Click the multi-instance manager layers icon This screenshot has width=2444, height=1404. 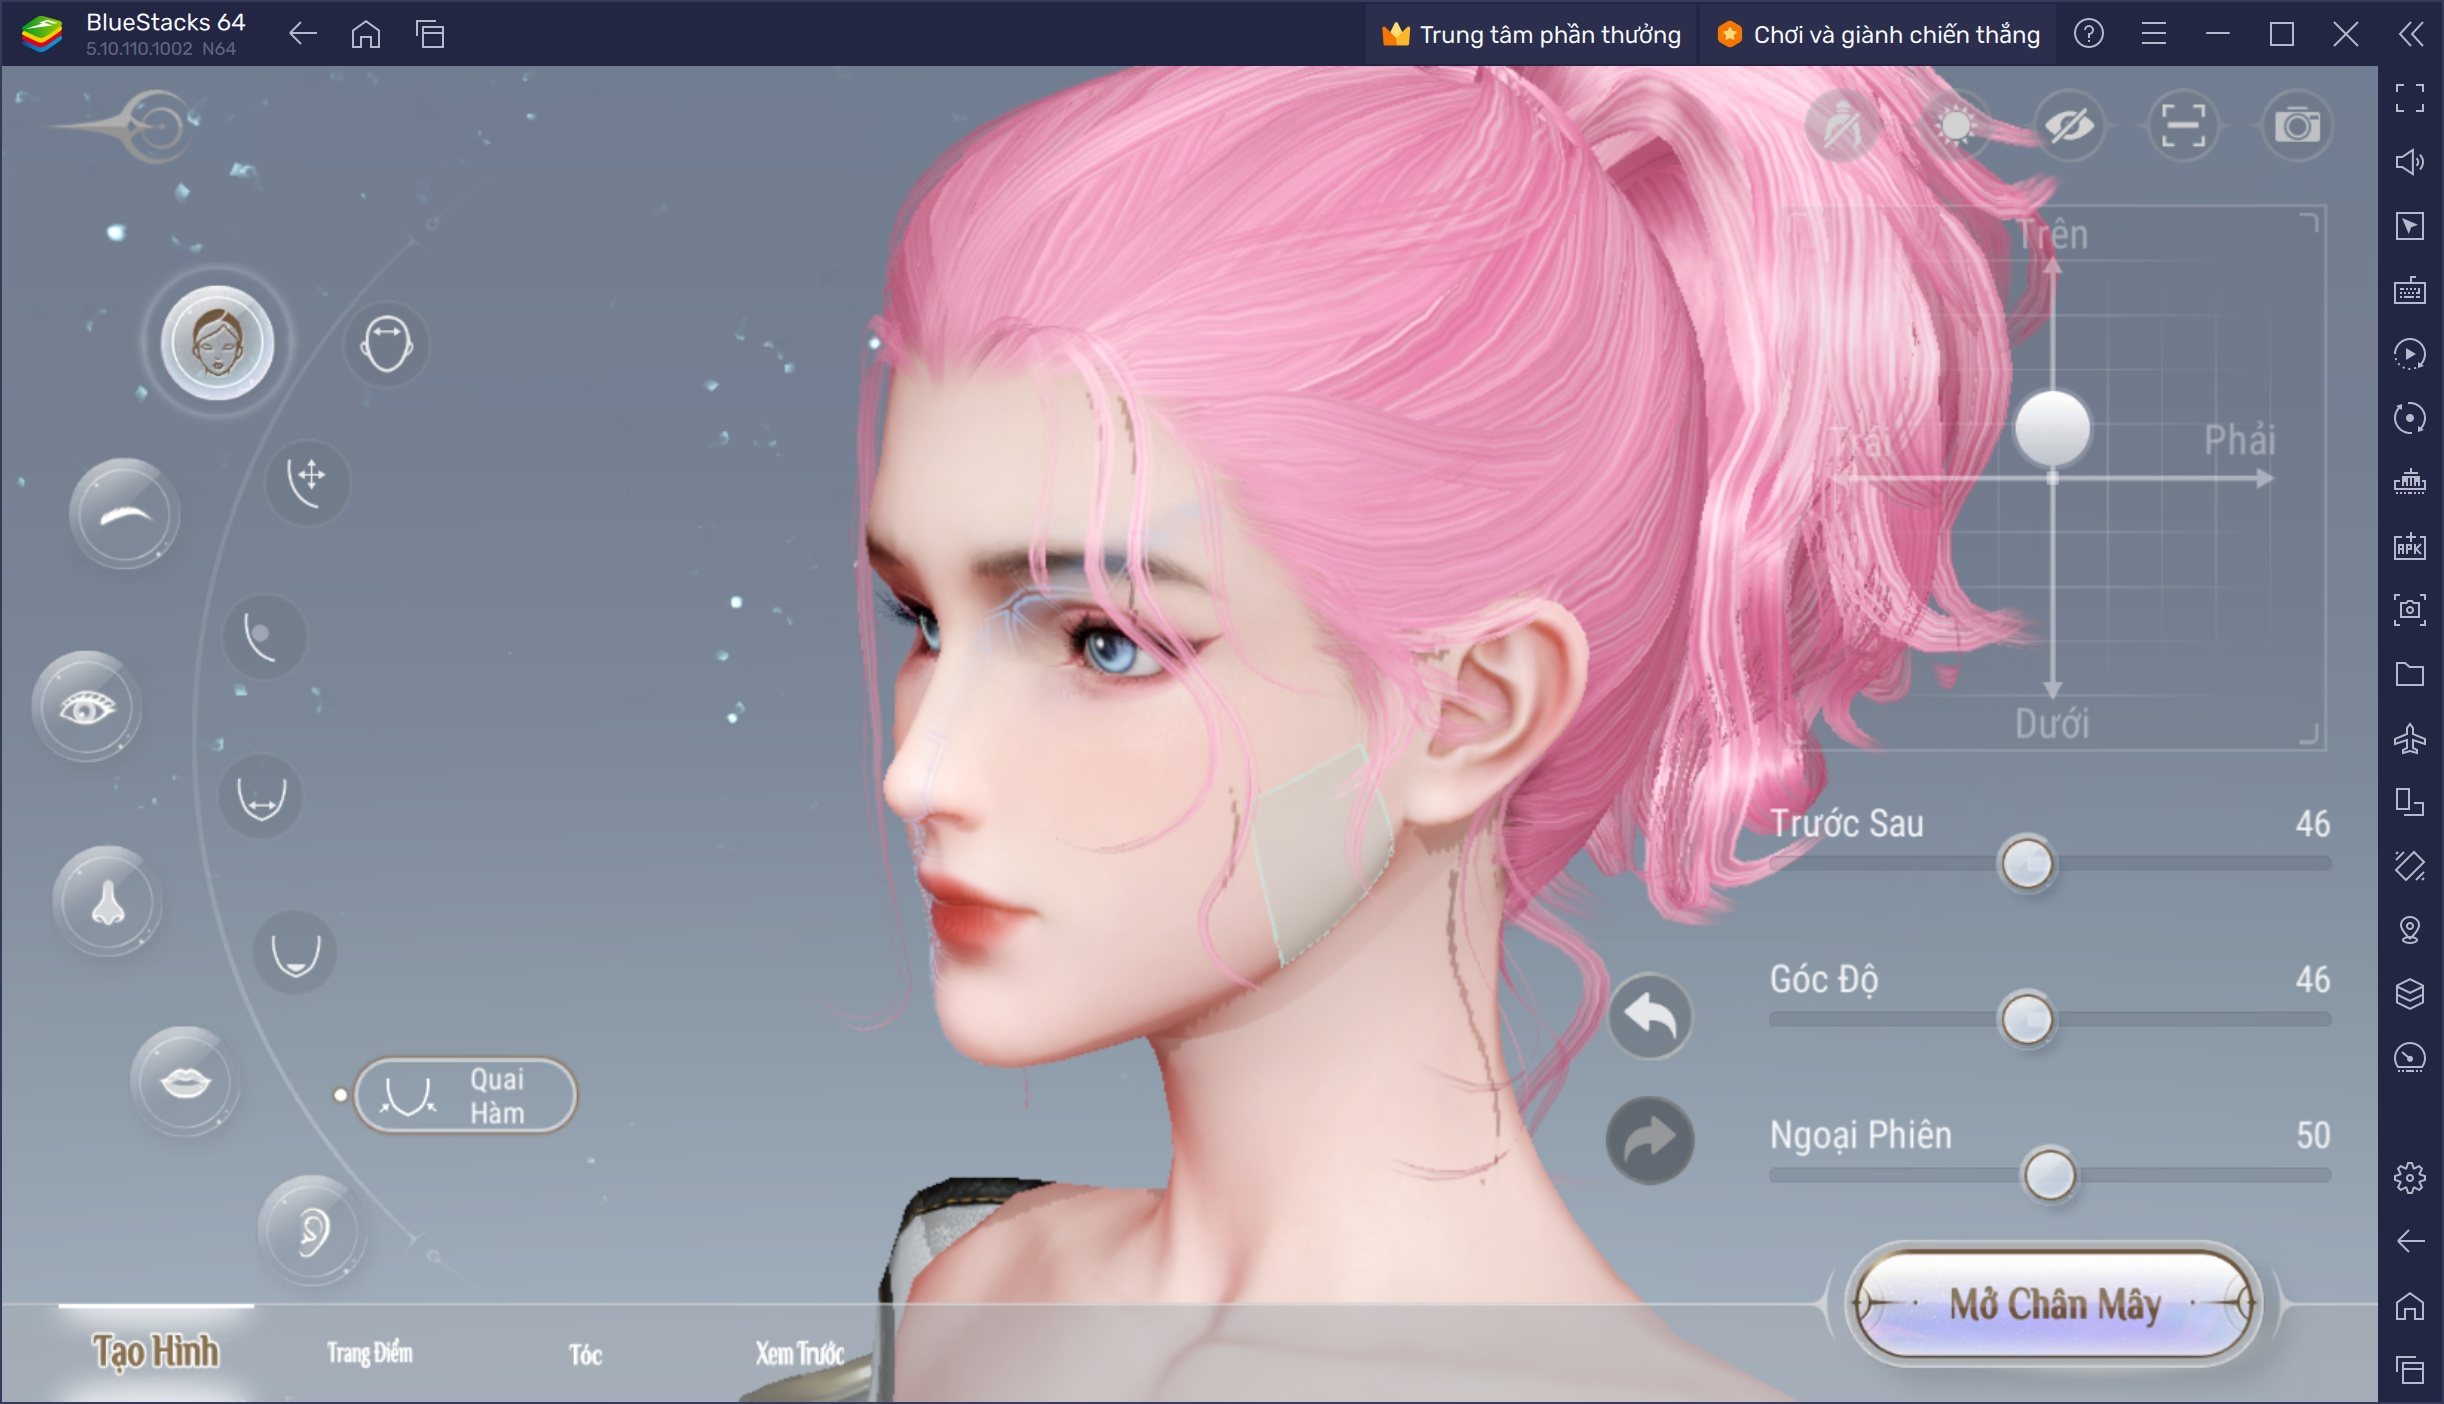pyautogui.click(x=2410, y=994)
